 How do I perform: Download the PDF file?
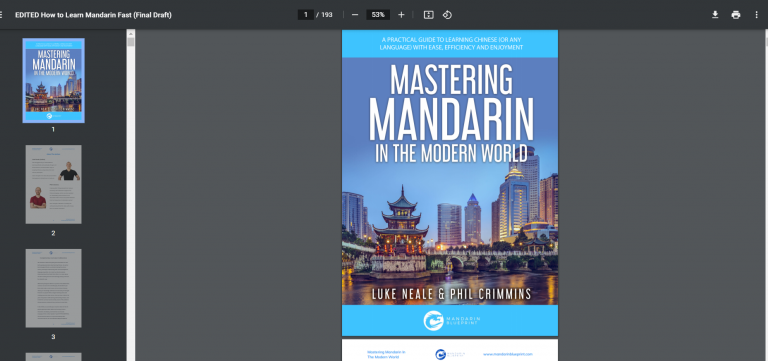tap(715, 15)
